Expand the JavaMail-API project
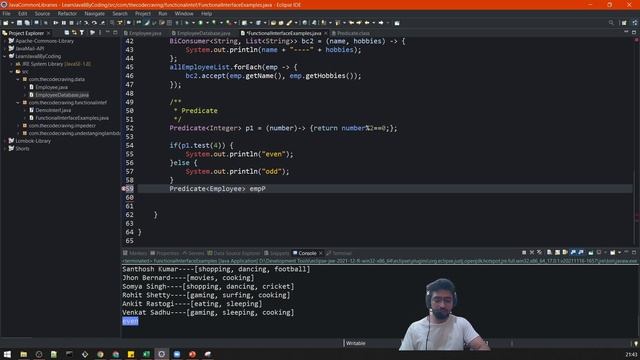640x360 pixels. click(5, 49)
